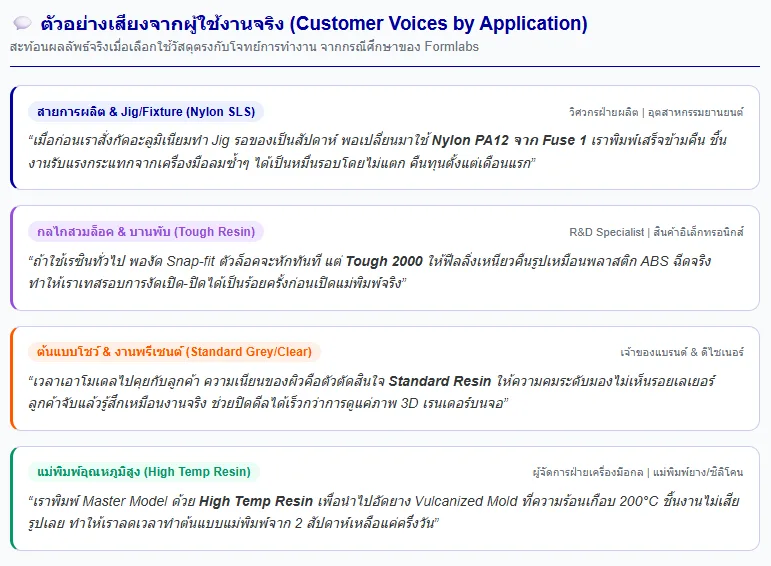This screenshot has height=566, width=771.
Task: Click the 'เจ้าของแบรนด์ & ดีไซเนอร์' author label
Action: [682, 352]
